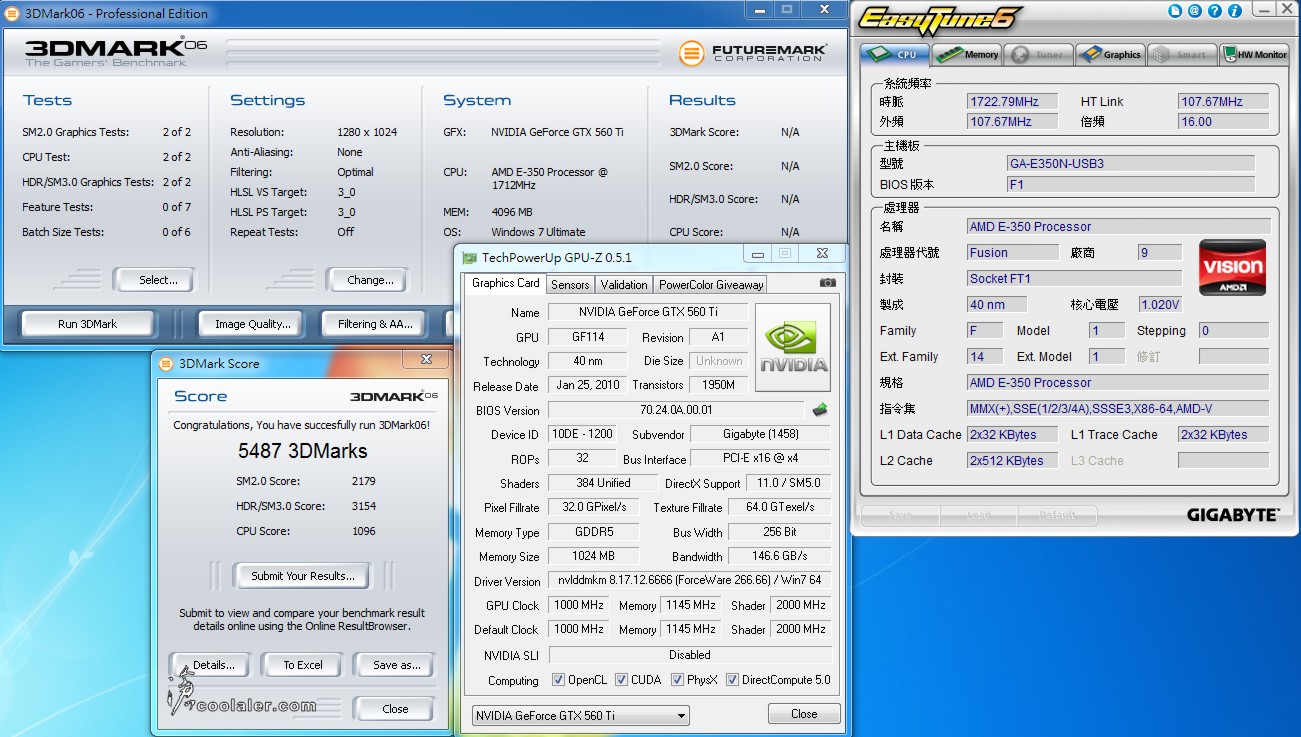Open the GPU selection dropdown in GPU-Z
The image size is (1301, 737).
(581, 716)
